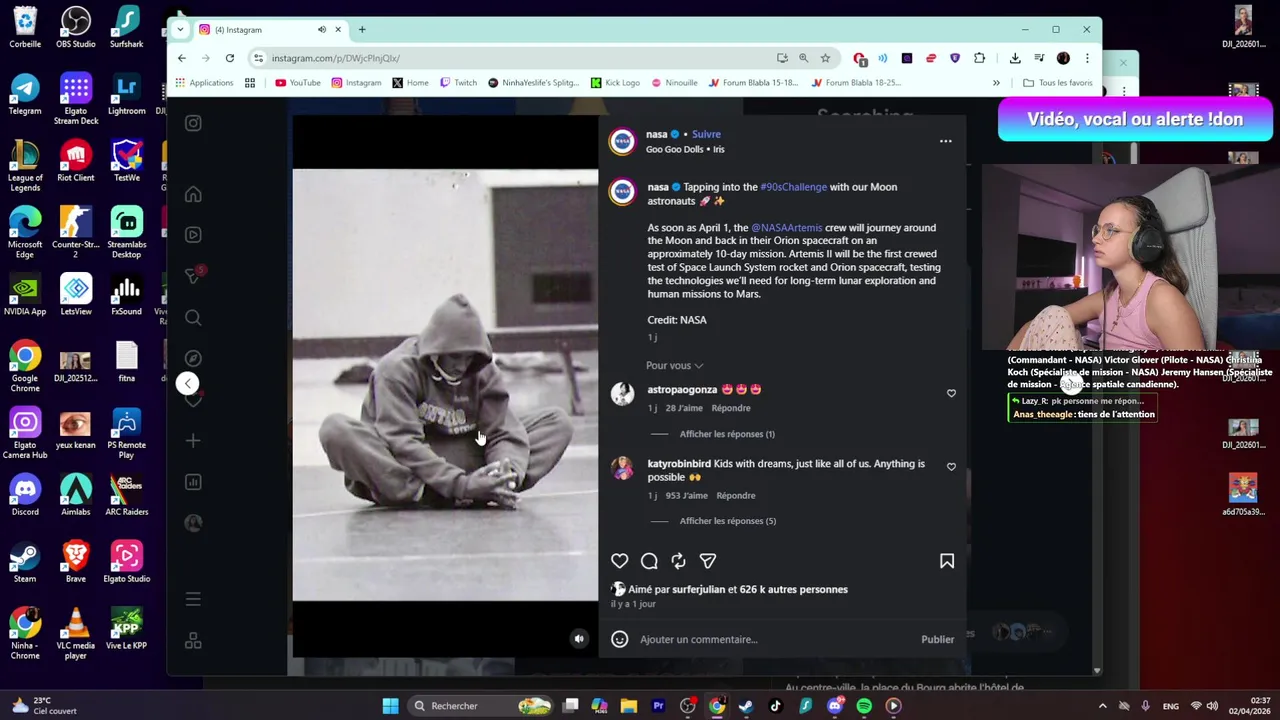
Task: Open NASA profile avatar in post header
Action: [x=622, y=141]
